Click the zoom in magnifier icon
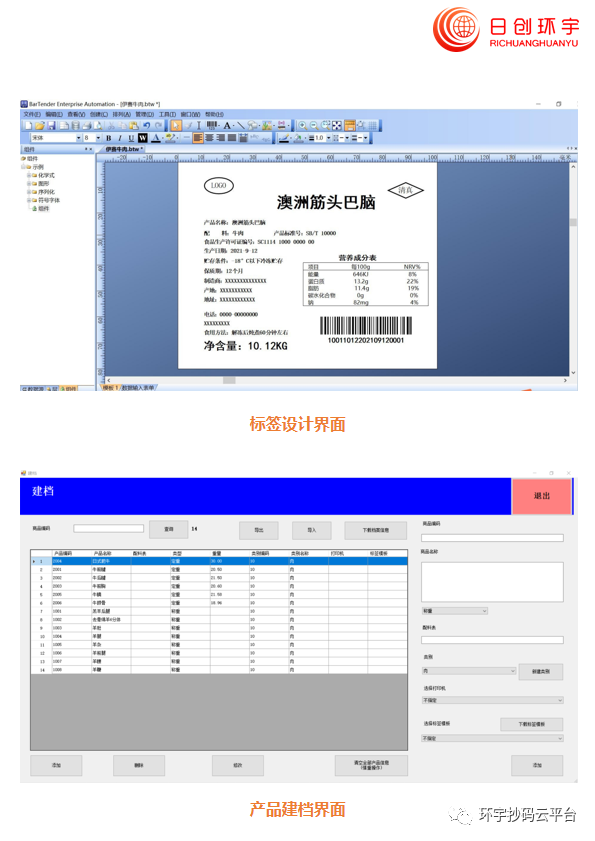This screenshot has height=841, width=595. 303,126
